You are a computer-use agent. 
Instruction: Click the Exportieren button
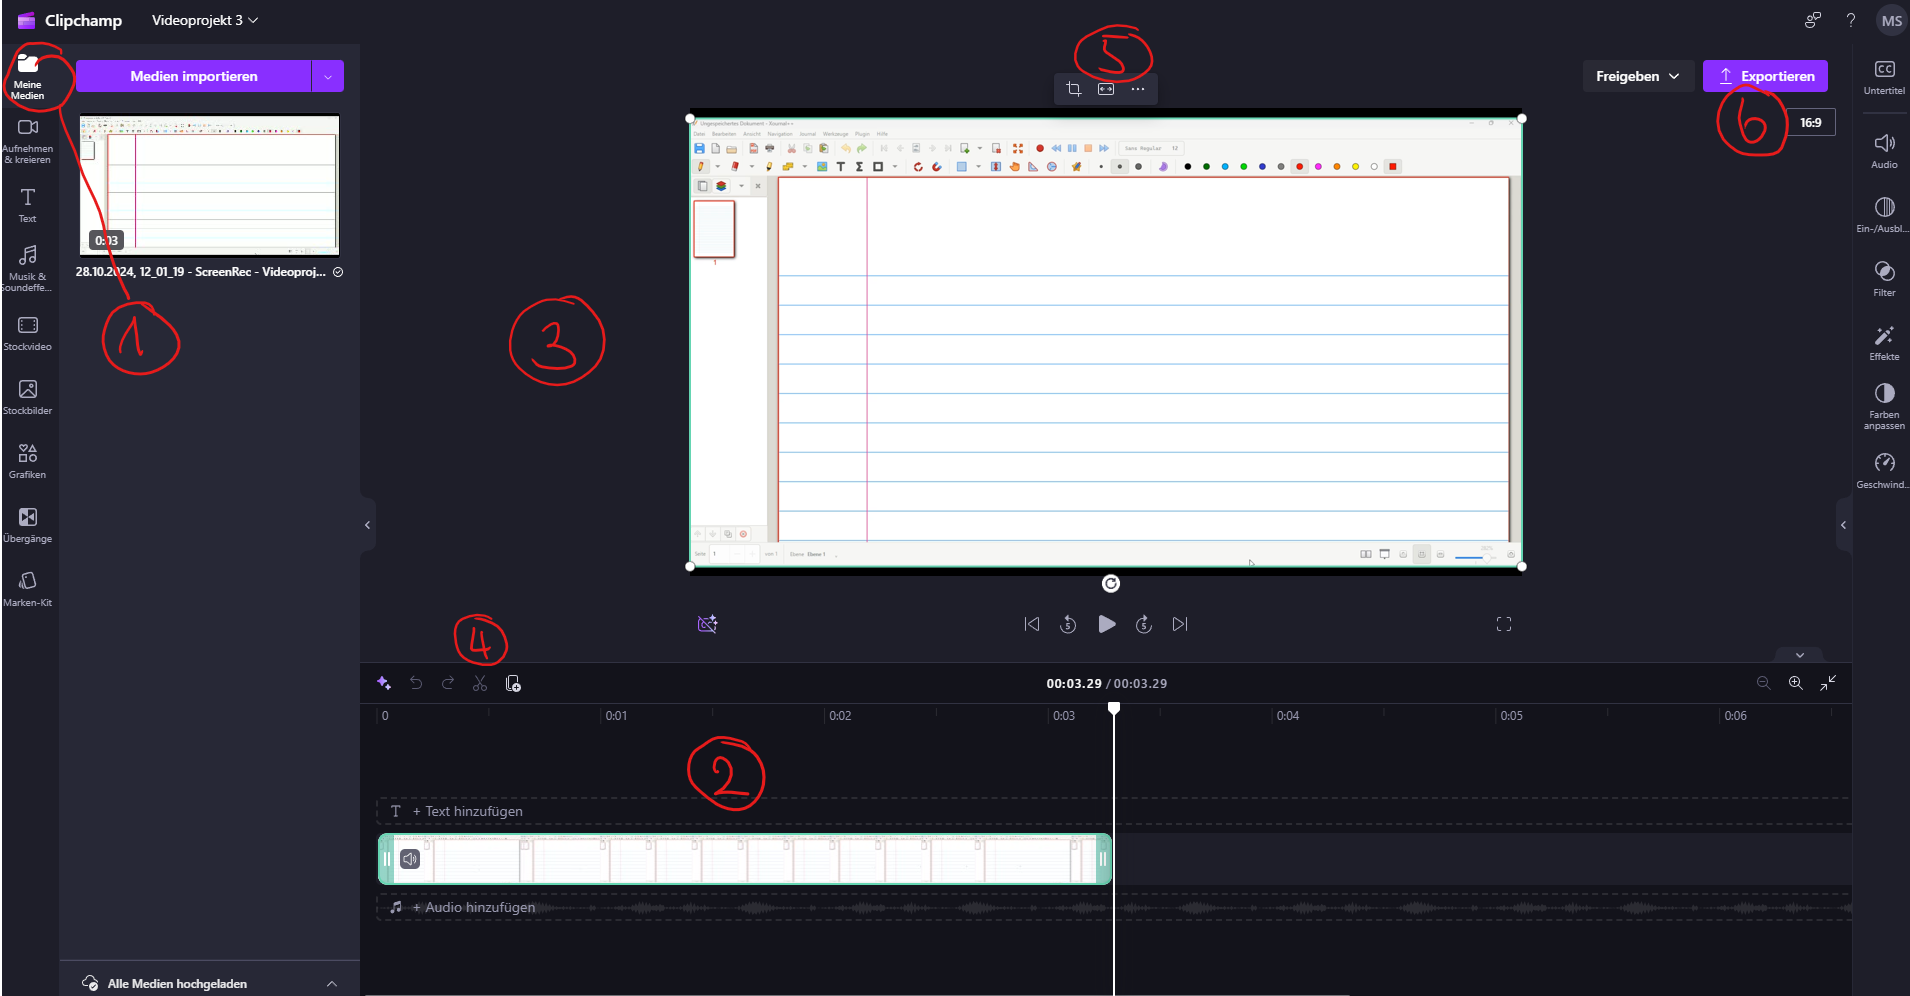[x=1765, y=76]
